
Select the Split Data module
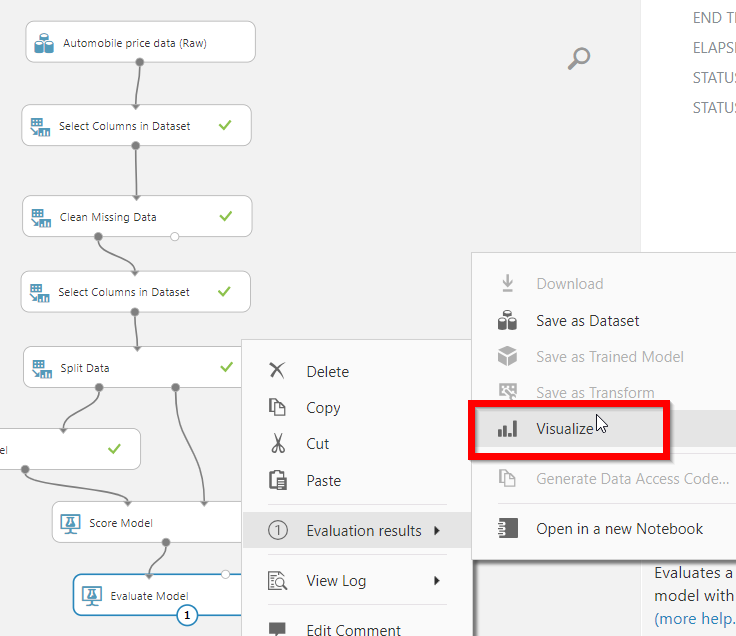[x=133, y=367]
